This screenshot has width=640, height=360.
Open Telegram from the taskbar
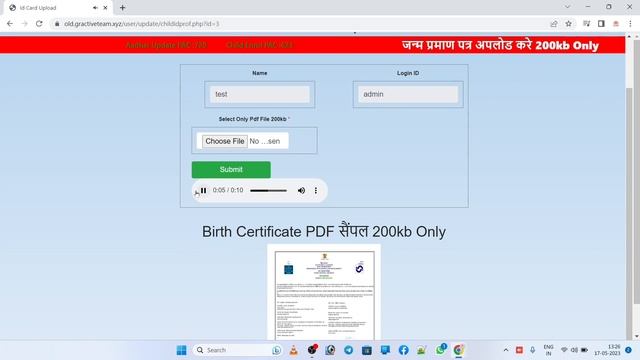[x=348, y=350]
